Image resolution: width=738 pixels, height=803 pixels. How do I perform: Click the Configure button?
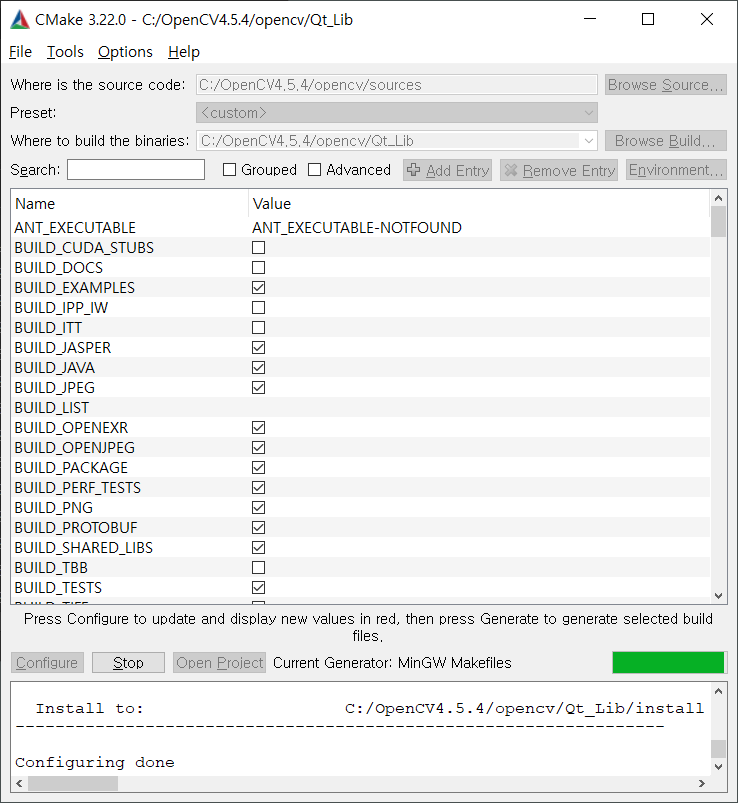click(47, 662)
